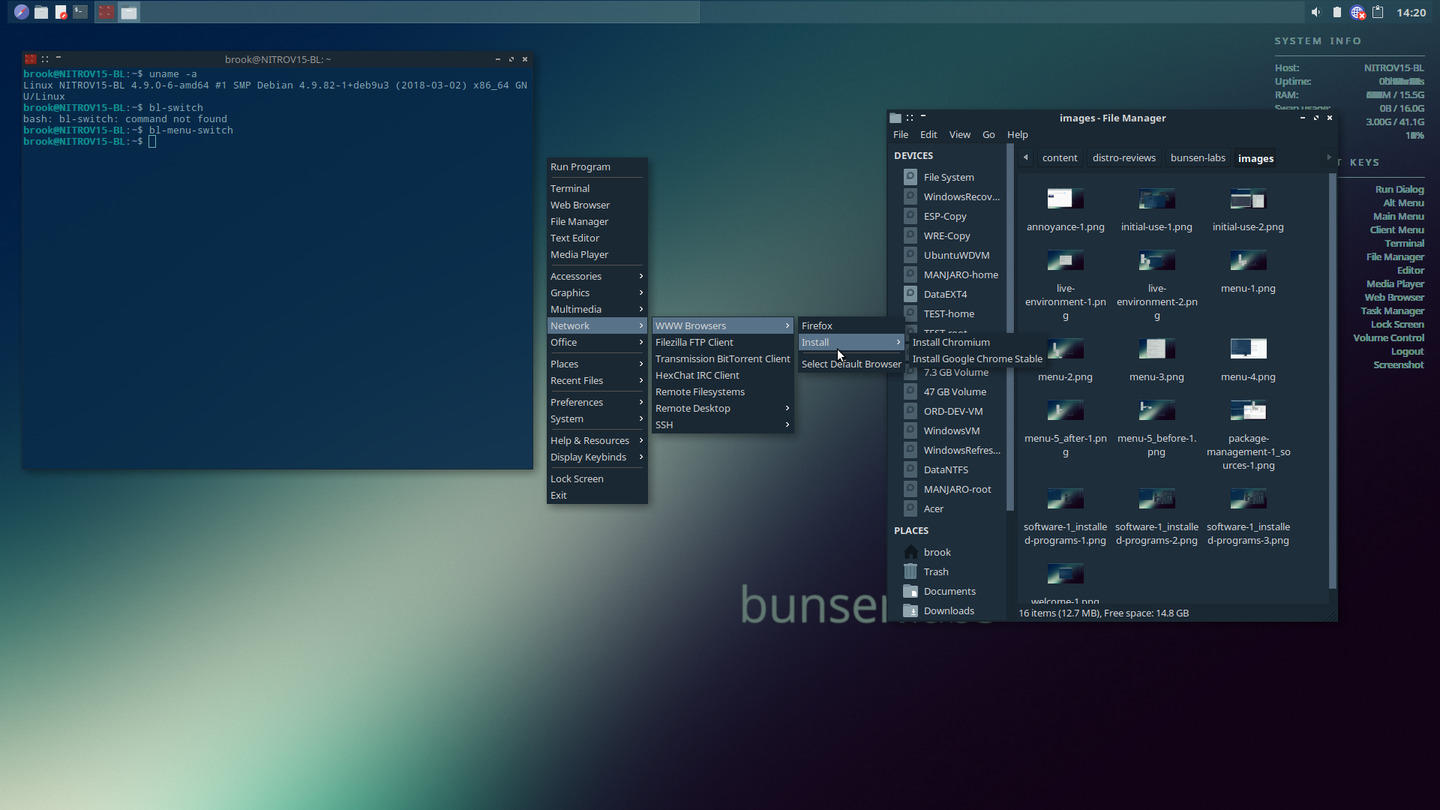Expand the System submenu

597,419
